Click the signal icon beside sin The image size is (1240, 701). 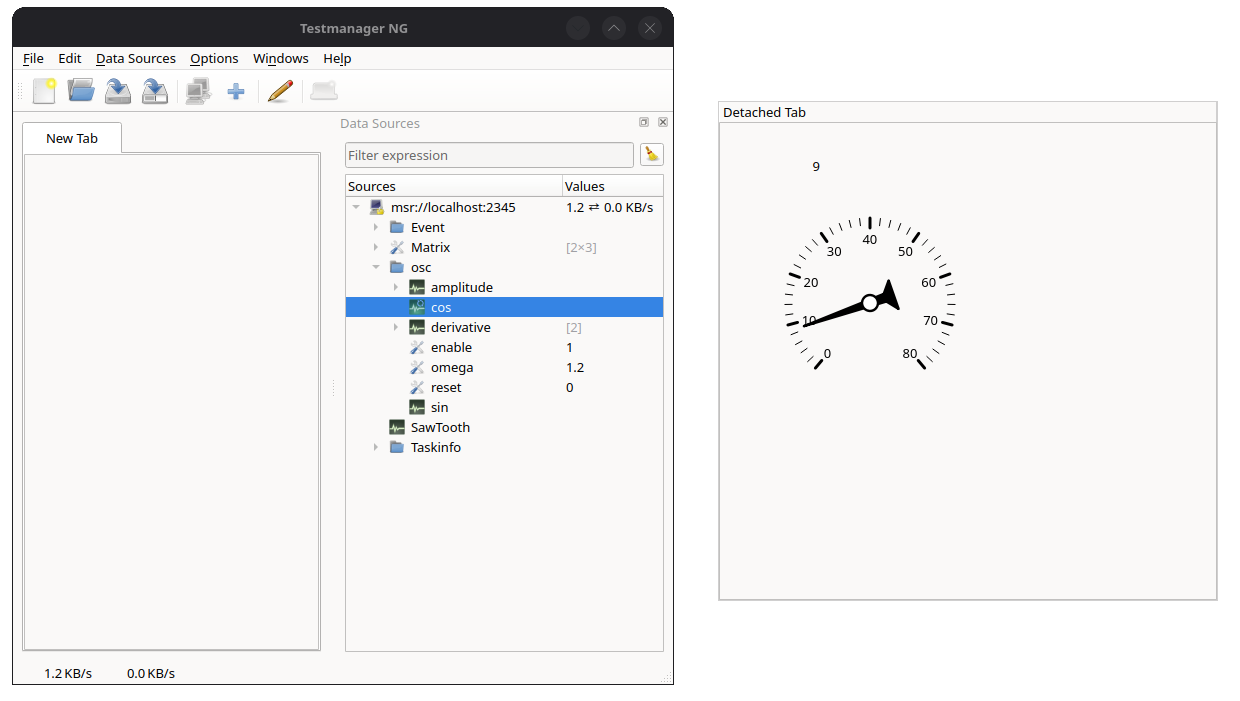pyautogui.click(x=417, y=407)
